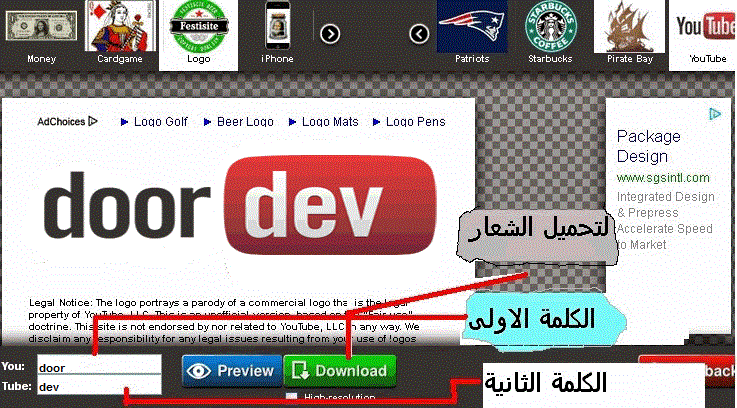Click the left arrow carousel button
Image resolution: width=737 pixels, height=408 pixels.
419,34
